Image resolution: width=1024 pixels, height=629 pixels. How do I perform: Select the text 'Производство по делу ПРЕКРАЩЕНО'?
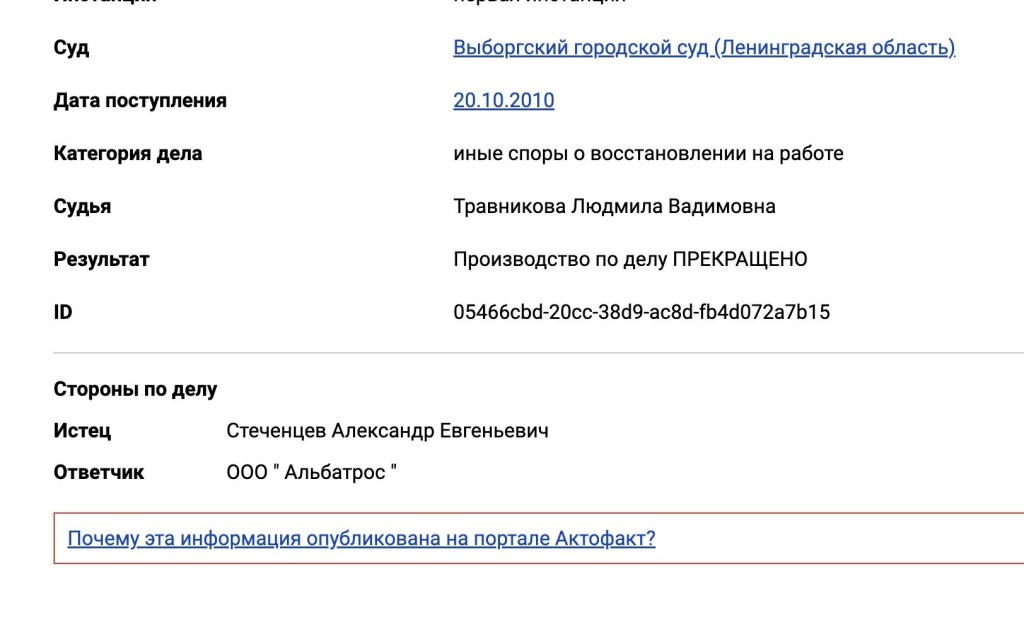630,260
